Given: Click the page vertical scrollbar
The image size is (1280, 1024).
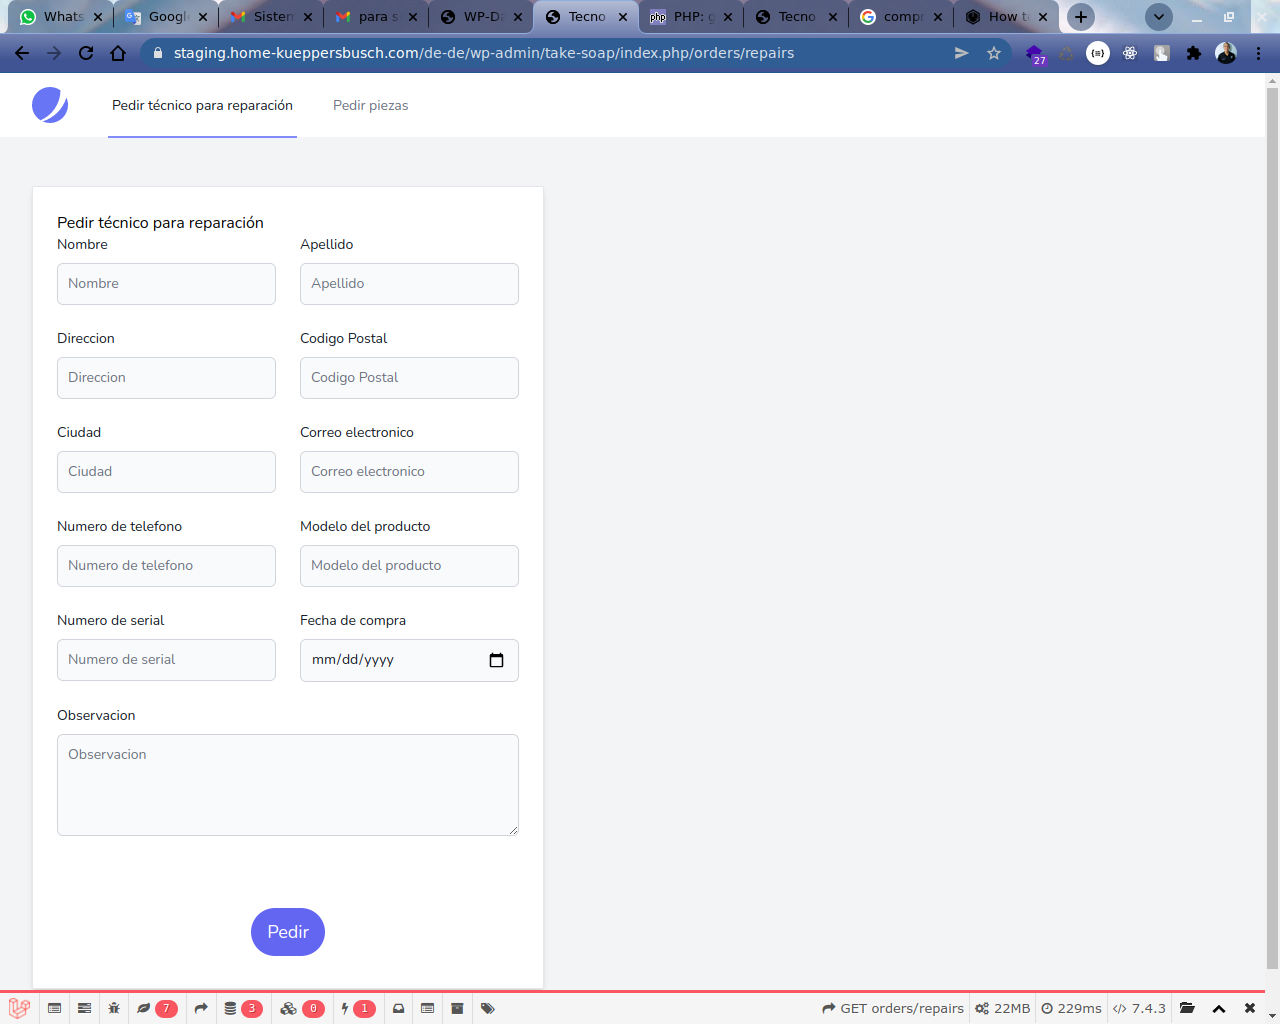Looking at the screenshot, I should point(1272,500).
